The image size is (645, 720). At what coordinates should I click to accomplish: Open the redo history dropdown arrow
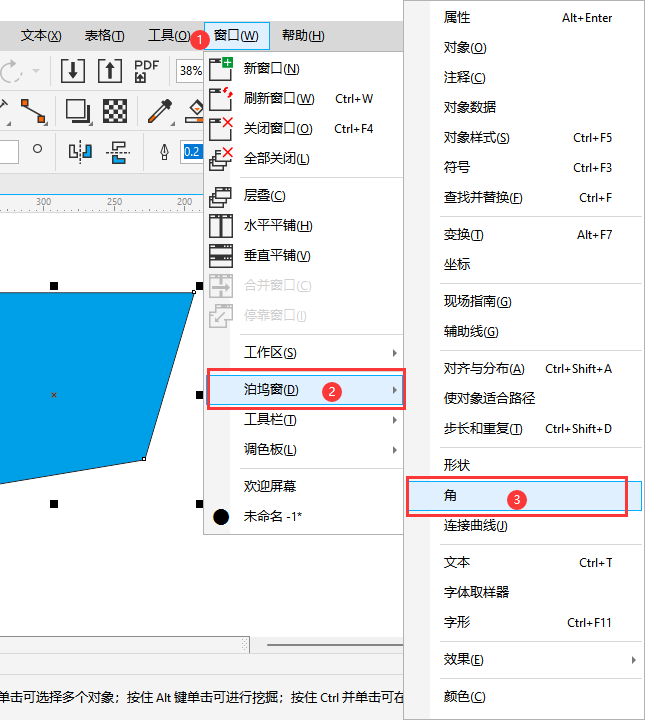pos(36,71)
